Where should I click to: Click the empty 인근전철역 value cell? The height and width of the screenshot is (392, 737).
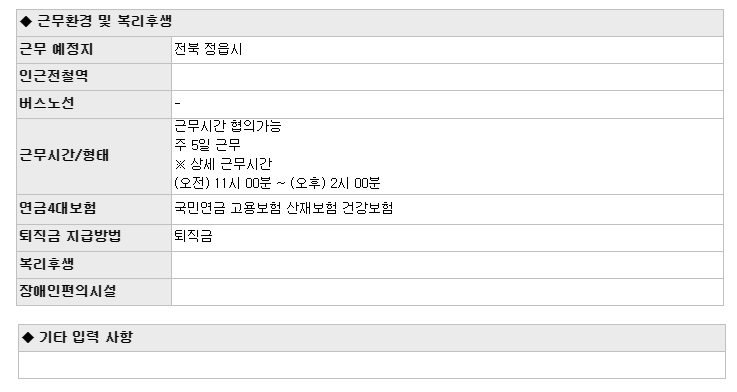point(447,77)
